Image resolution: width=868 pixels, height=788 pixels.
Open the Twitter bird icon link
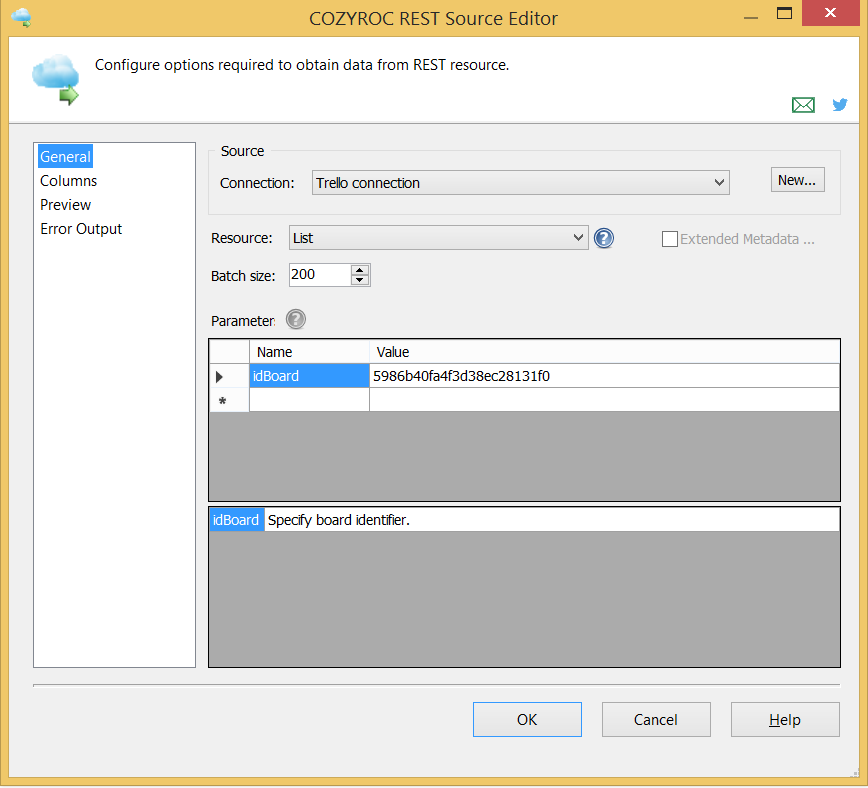click(840, 104)
